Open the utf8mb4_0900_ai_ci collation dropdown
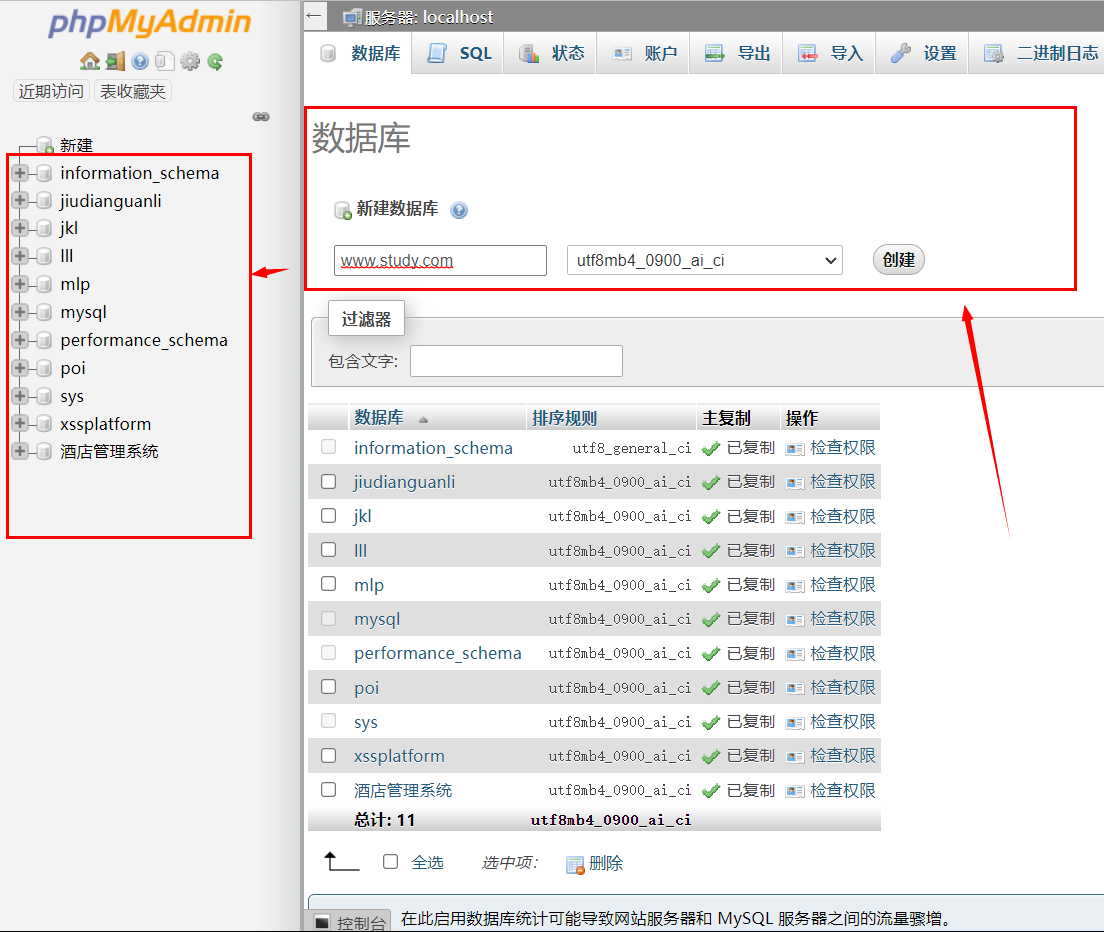Screen dimensions: 1104x932 point(705,260)
